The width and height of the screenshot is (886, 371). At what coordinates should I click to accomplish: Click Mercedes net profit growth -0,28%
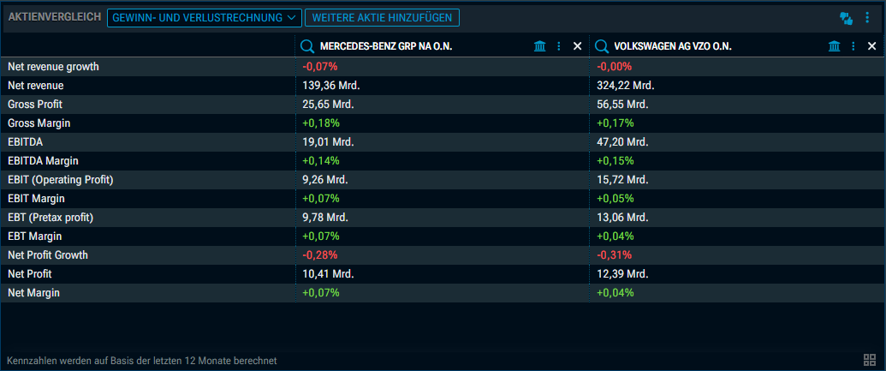(320, 255)
